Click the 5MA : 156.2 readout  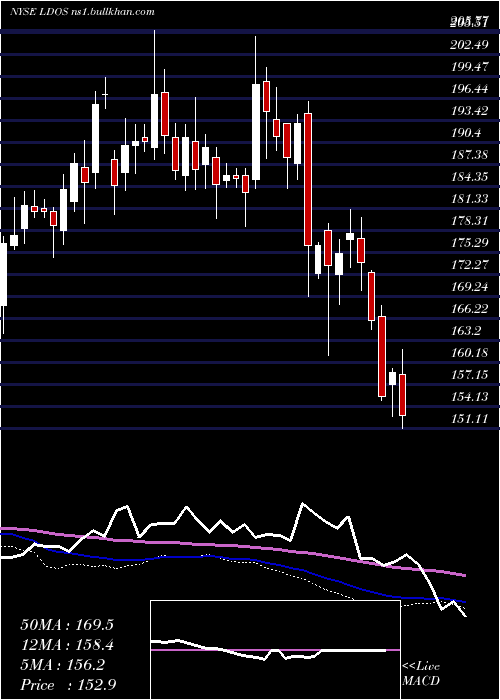62,665
